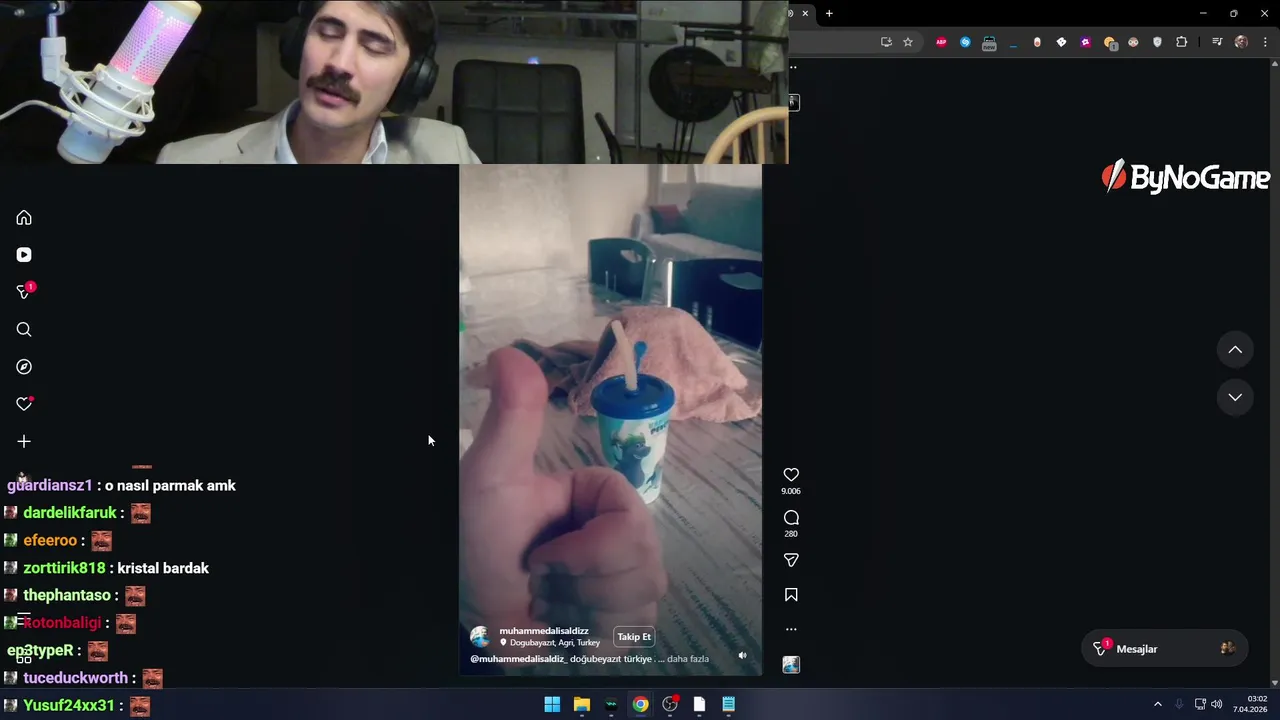
Task: Click chat username Yusuf24xx31
Action: click(69, 705)
